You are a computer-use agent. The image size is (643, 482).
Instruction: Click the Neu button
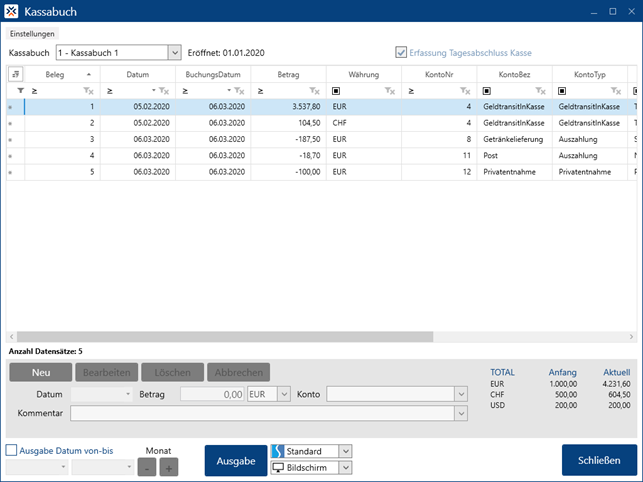tap(40, 372)
